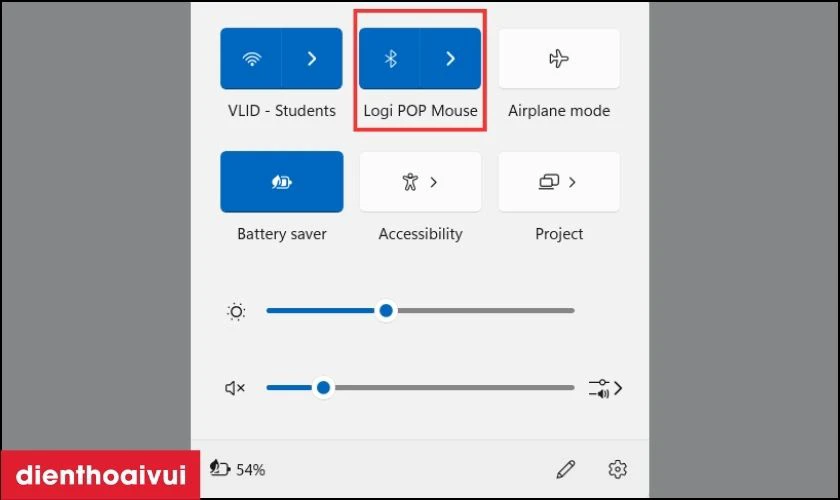This screenshot has height=500, width=840.
Task: Turn off the Battery saver tile
Action: point(282,182)
